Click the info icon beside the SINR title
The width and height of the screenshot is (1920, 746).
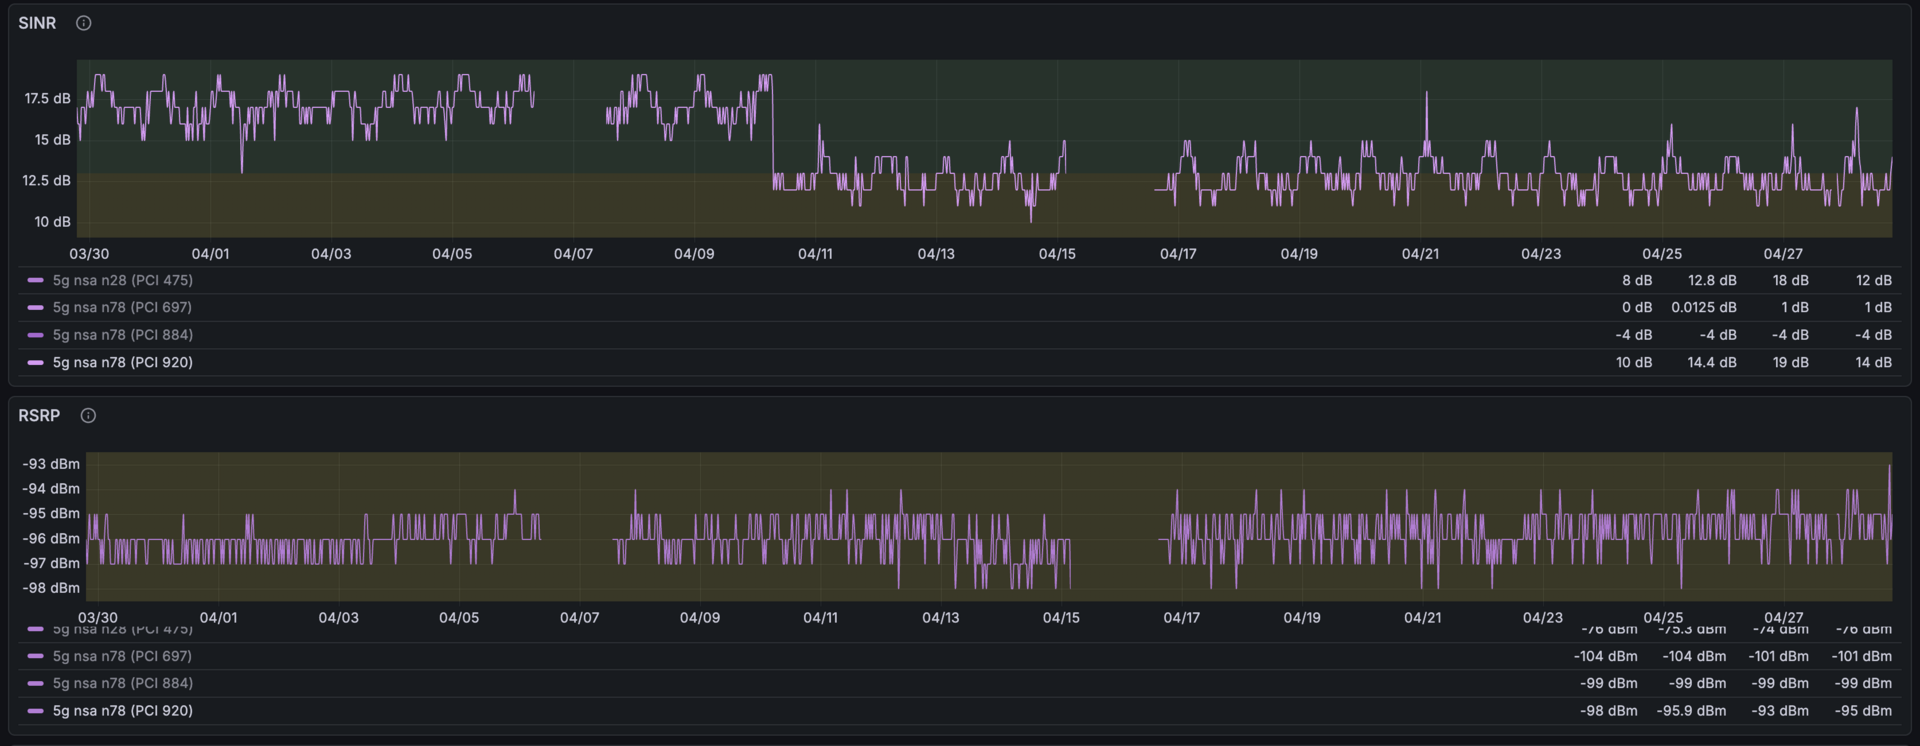pos(84,23)
